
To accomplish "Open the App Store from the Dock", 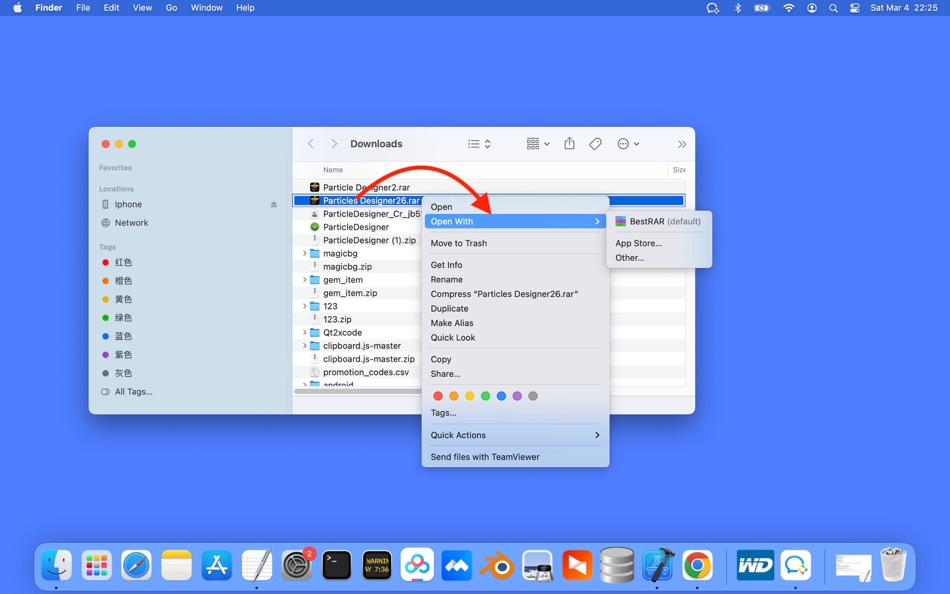I will click(x=216, y=565).
